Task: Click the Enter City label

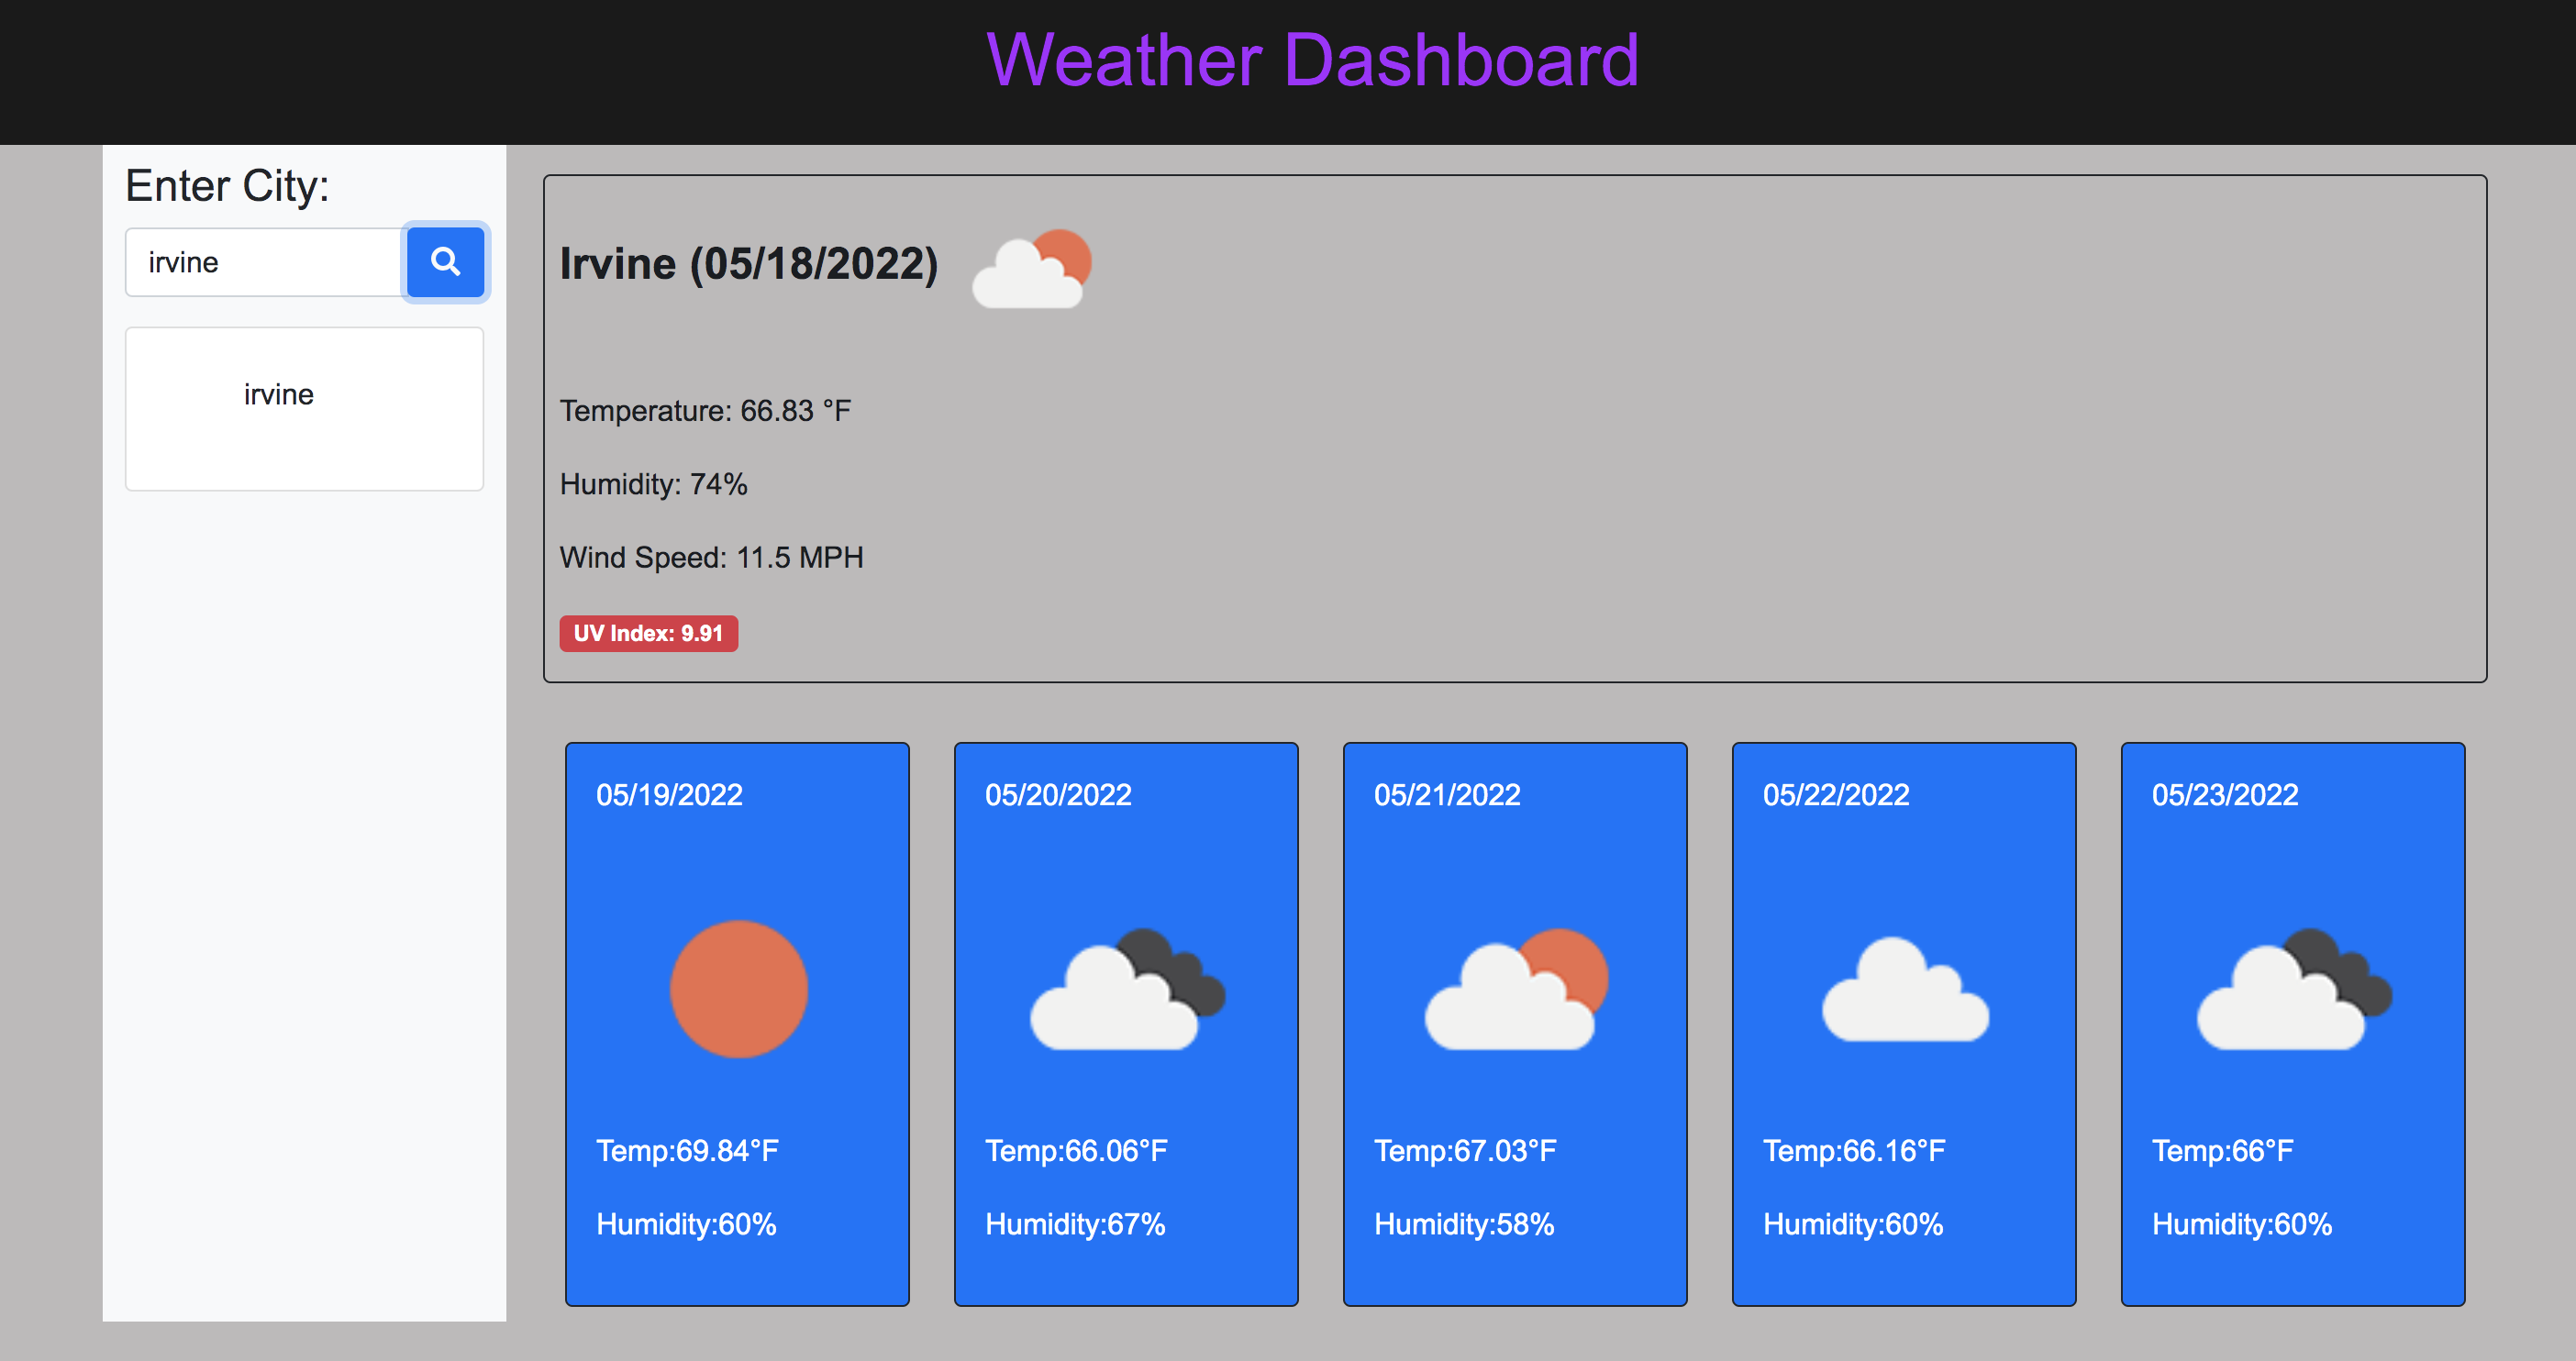Action: coord(227,186)
